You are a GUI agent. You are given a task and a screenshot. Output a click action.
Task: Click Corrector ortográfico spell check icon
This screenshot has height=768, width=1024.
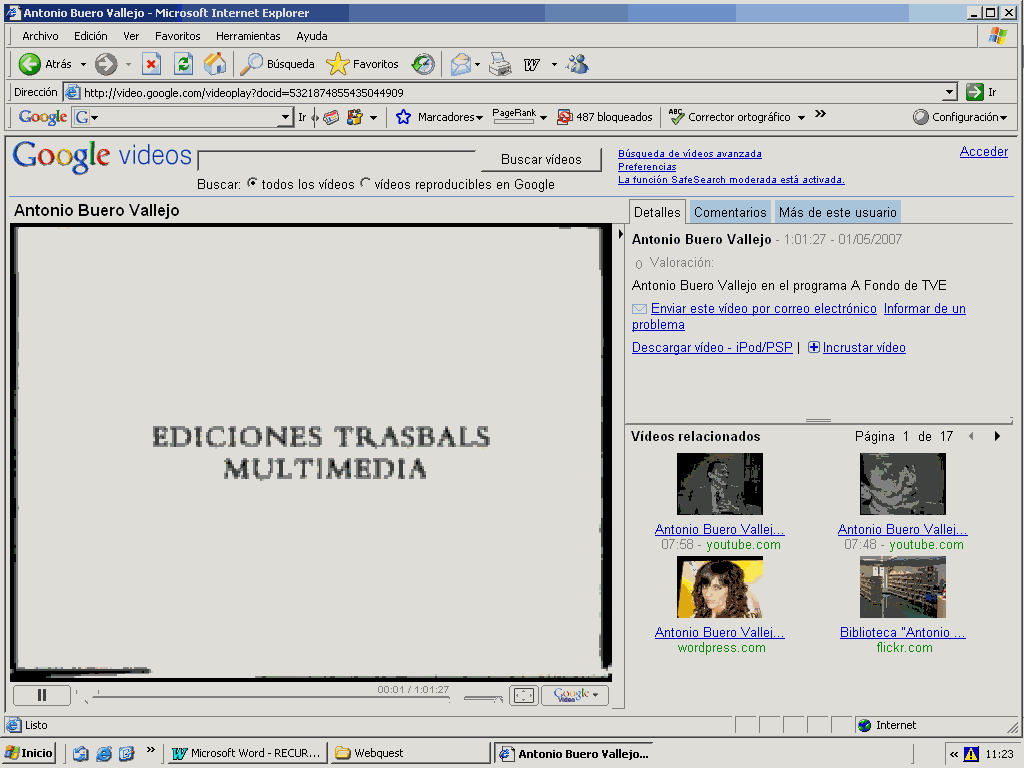tap(677, 117)
